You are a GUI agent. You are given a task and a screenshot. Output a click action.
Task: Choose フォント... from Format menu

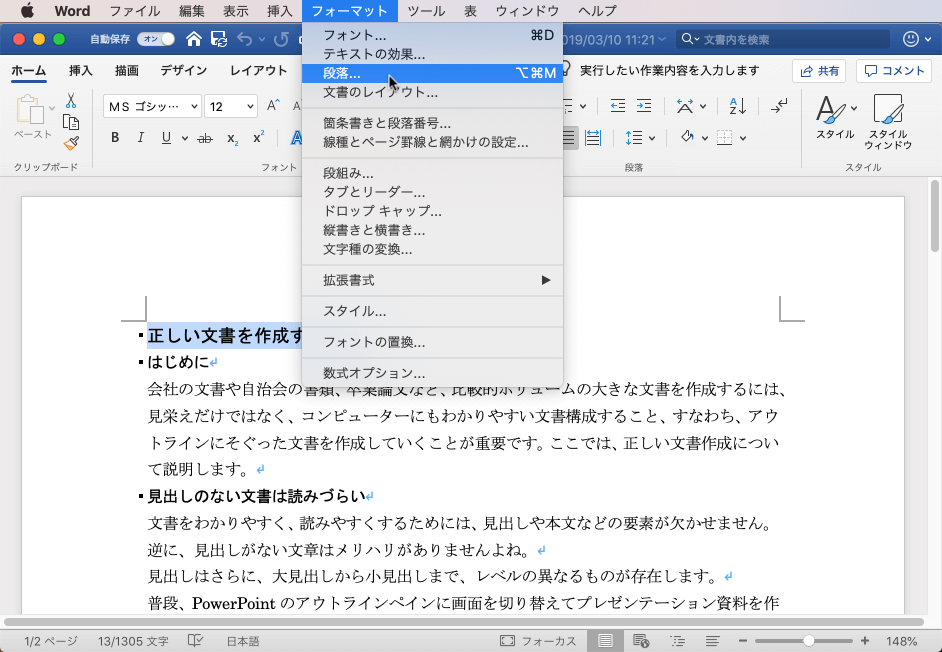[433, 35]
